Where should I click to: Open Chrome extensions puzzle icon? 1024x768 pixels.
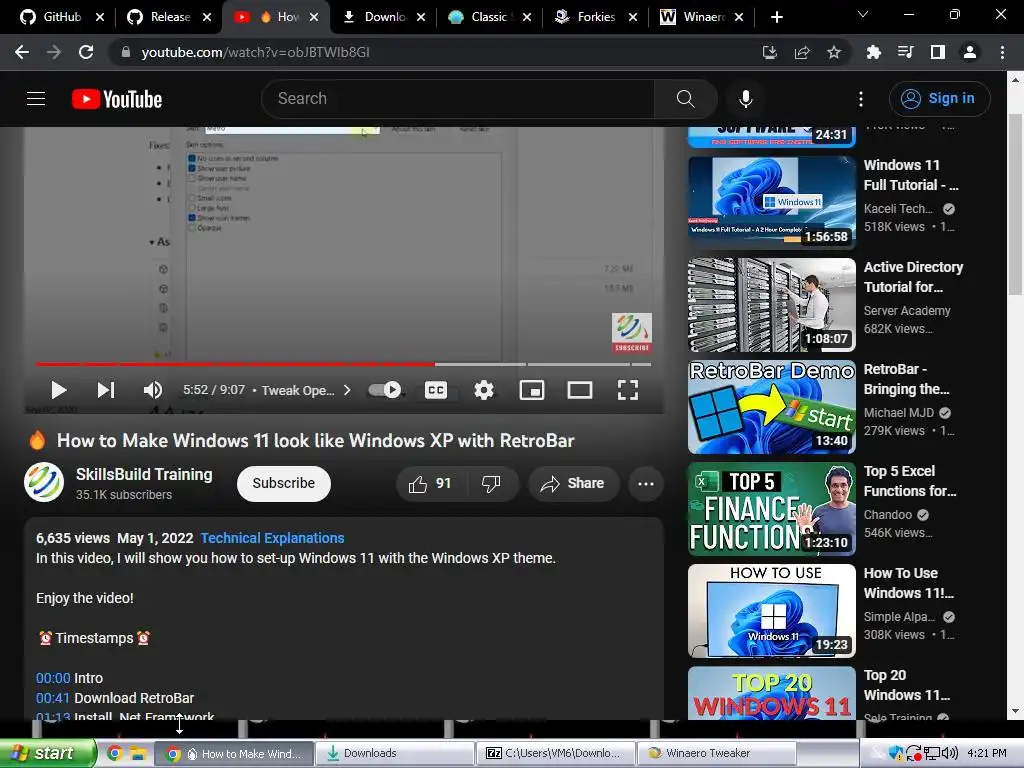874,52
